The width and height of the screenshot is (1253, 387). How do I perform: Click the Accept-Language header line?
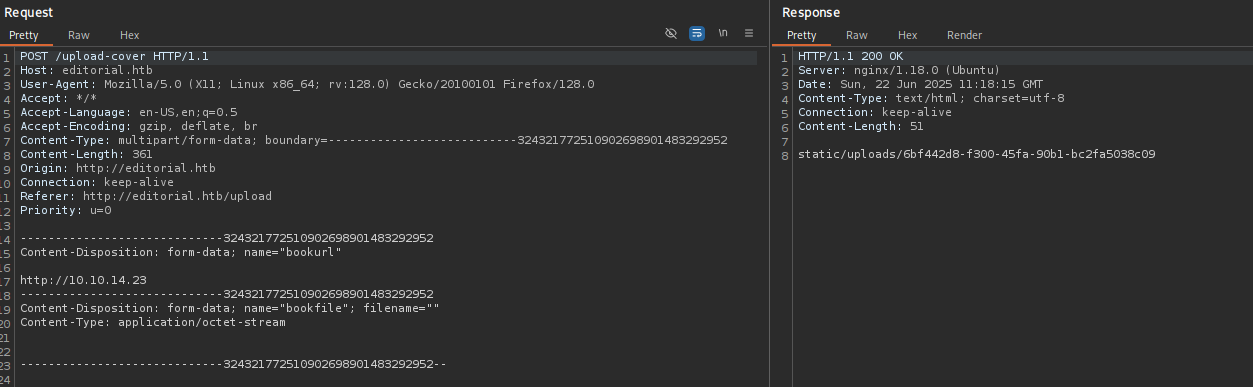pyautogui.click(x=129, y=113)
